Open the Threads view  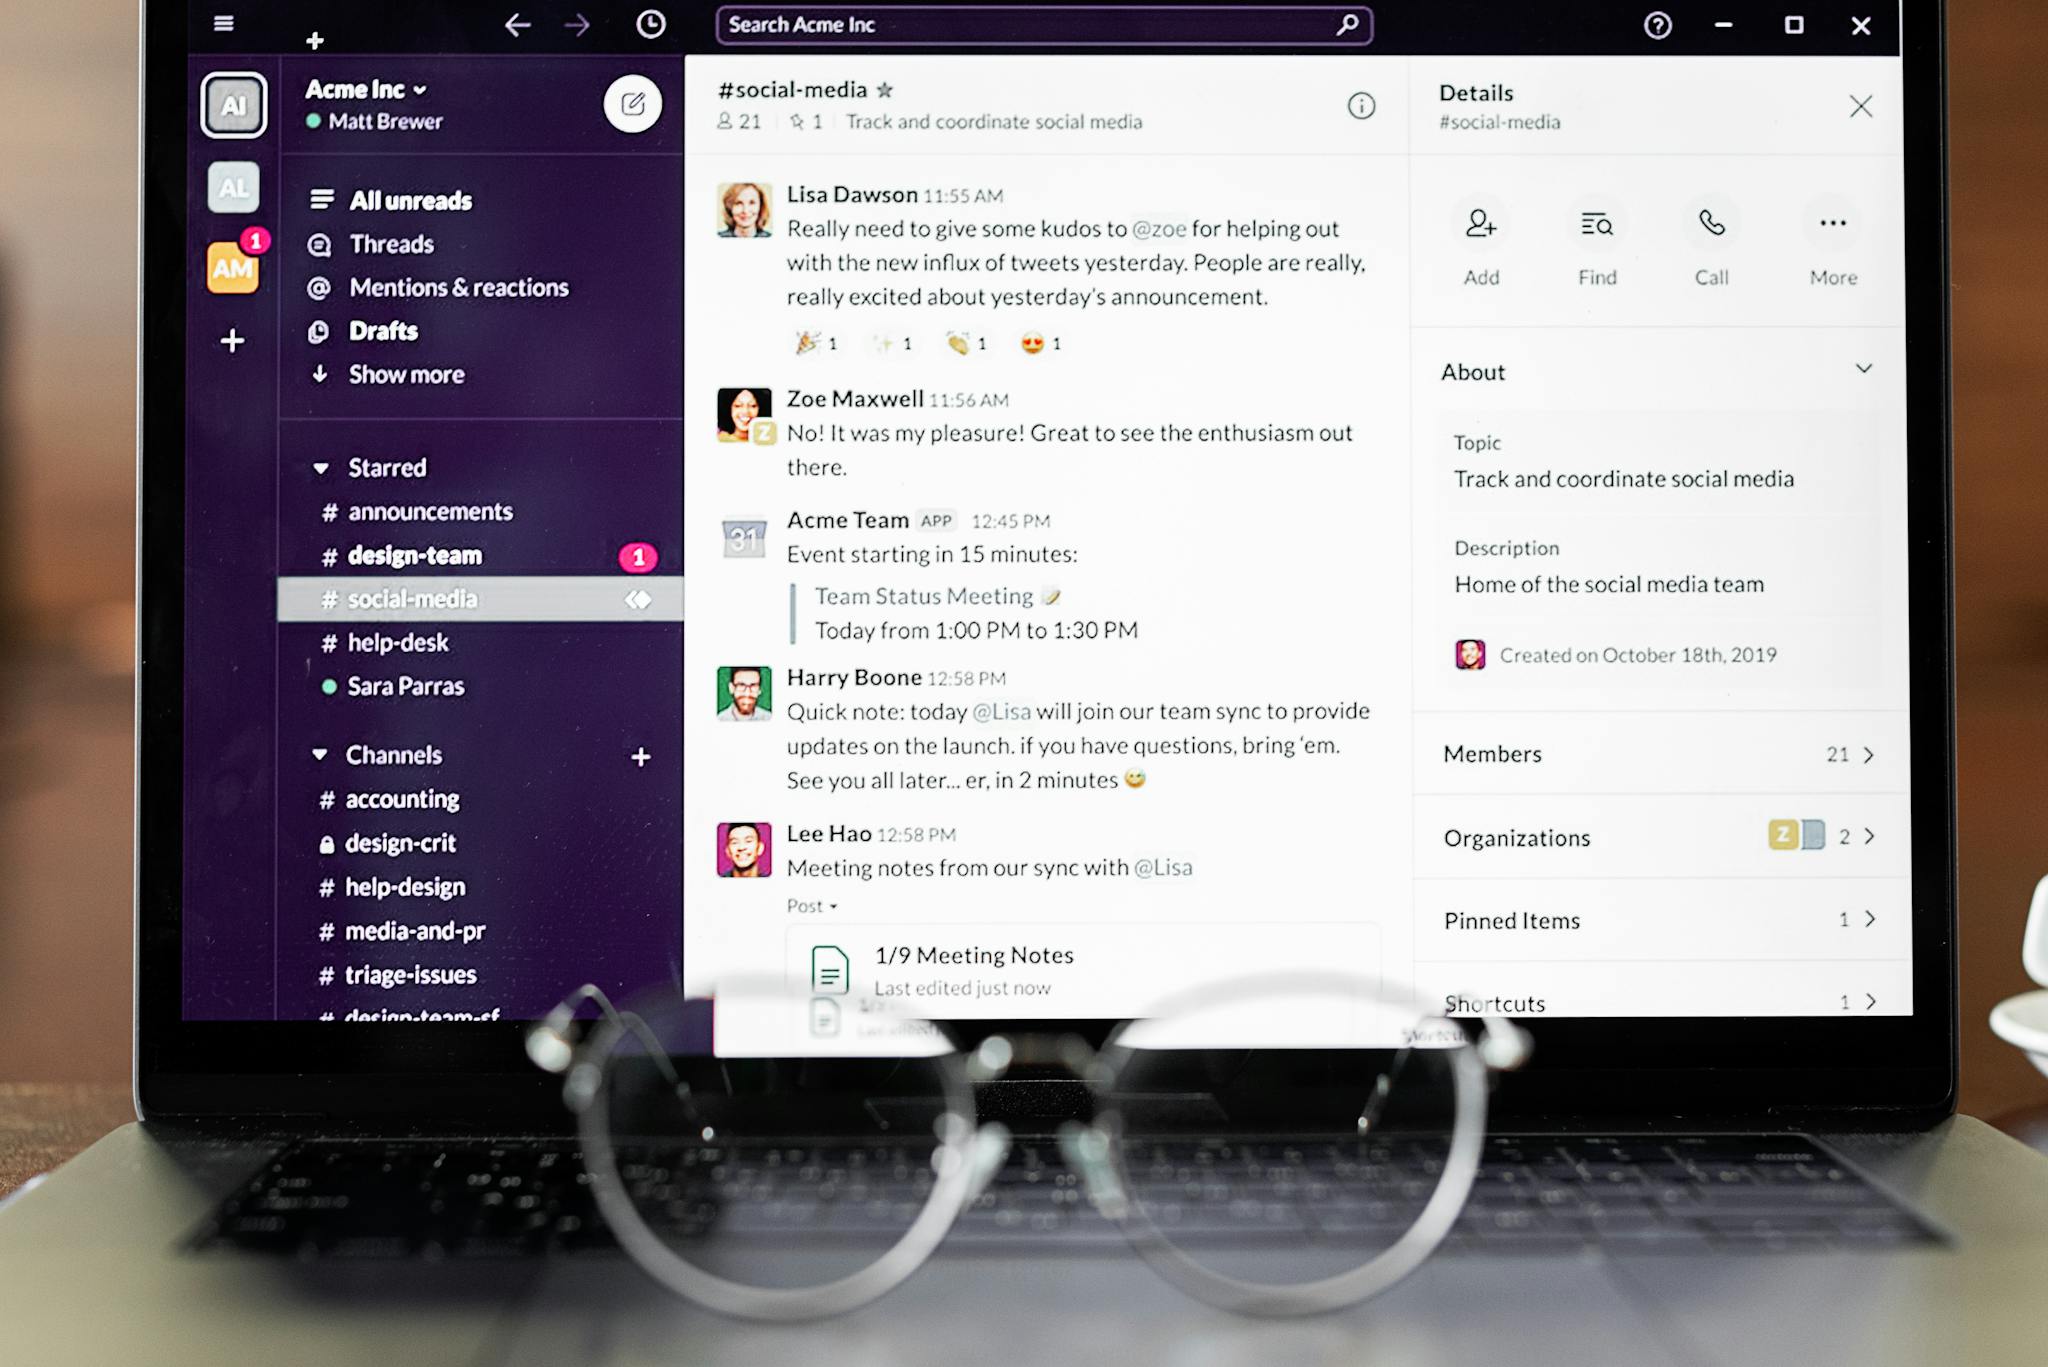[391, 244]
